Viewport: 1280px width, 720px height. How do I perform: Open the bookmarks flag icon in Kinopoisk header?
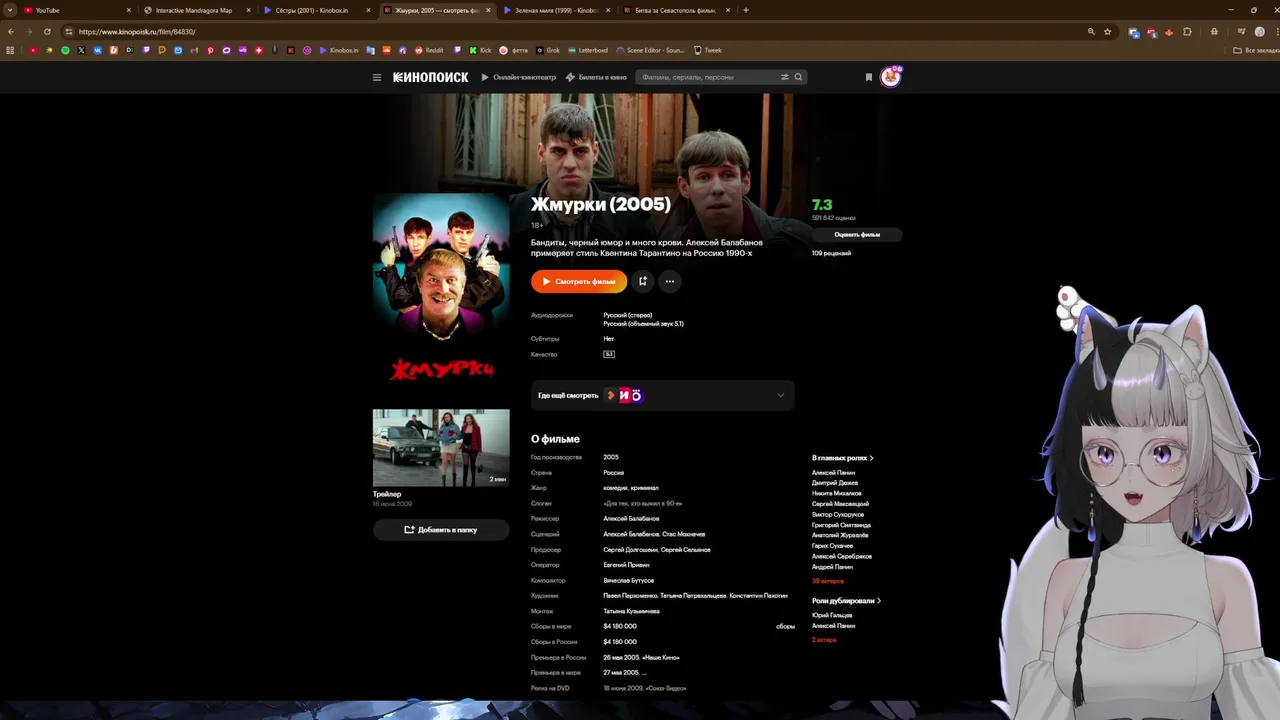tap(868, 77)
